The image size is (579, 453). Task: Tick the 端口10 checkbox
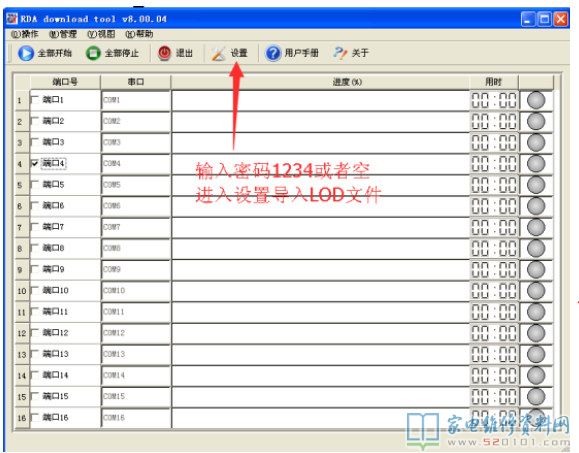point(35,290)
